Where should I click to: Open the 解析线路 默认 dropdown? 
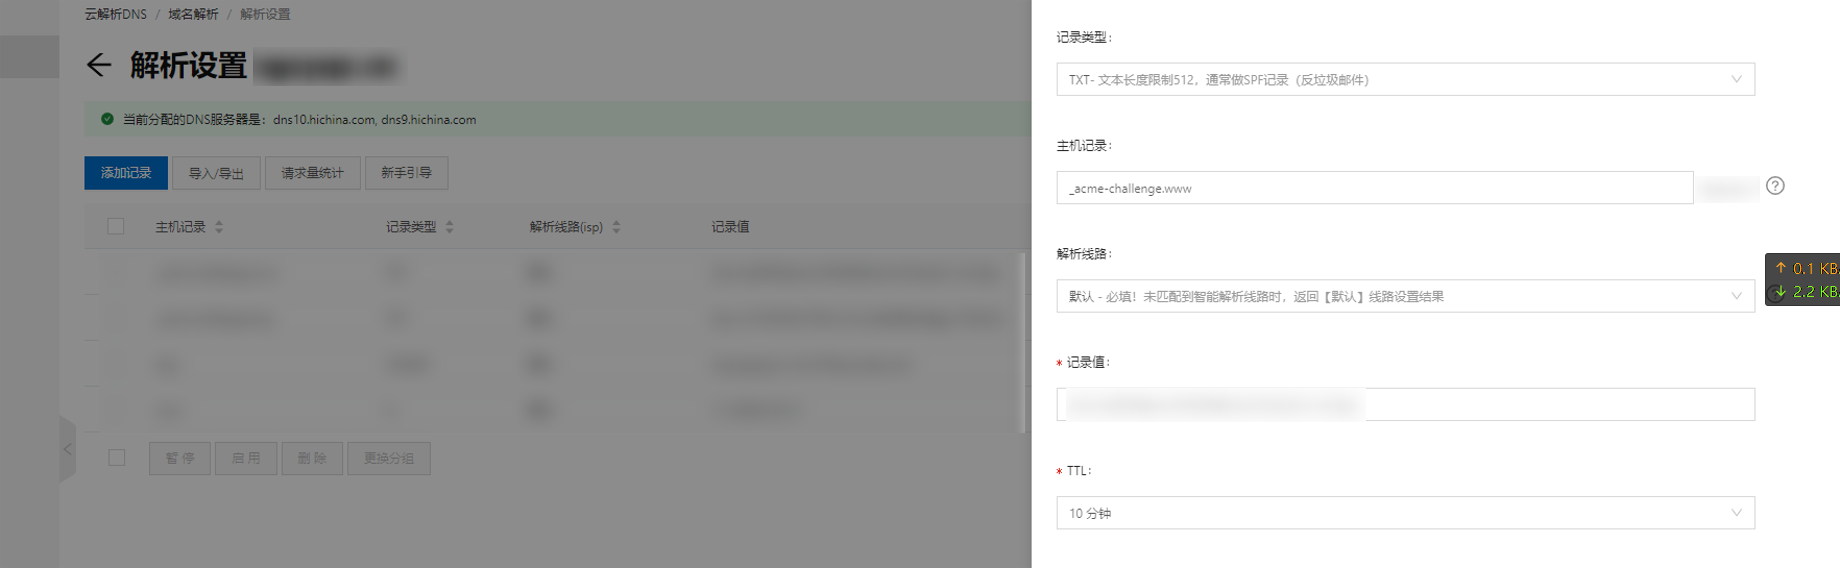tap(1405, 296)
